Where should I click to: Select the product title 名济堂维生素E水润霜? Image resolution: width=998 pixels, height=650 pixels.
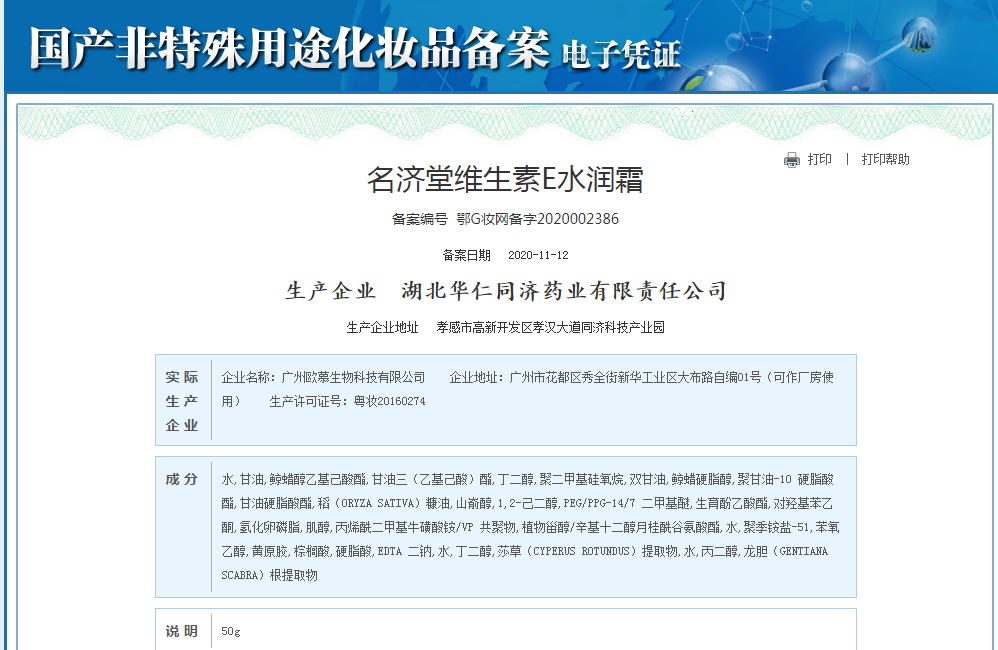click(x=505, y=180)
